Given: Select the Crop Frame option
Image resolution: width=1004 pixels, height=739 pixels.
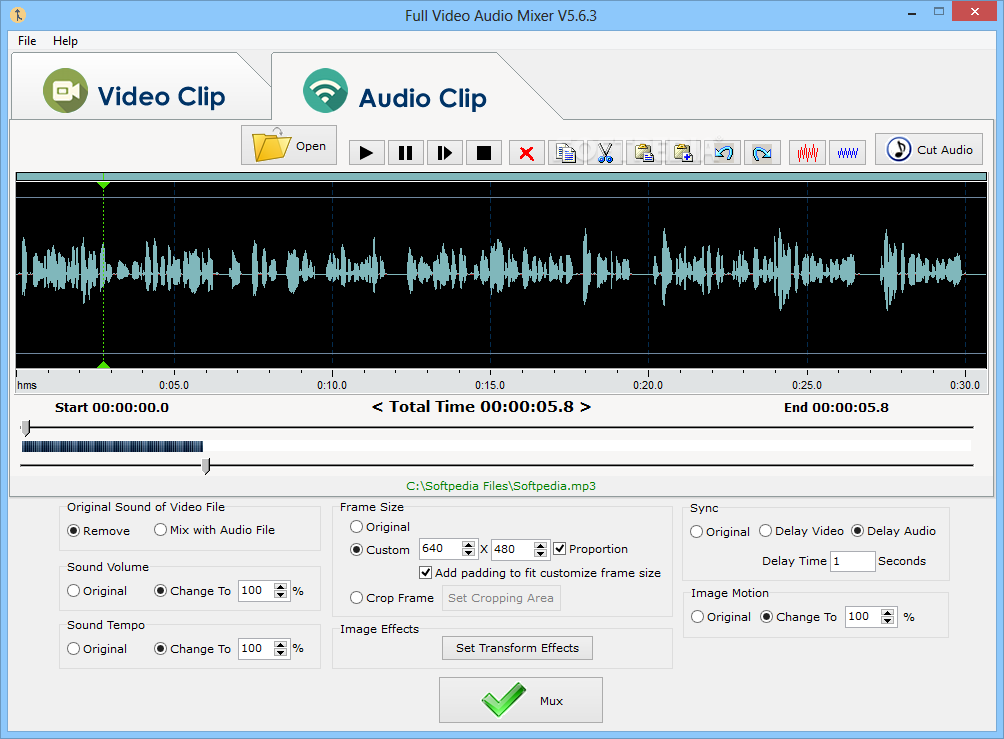Looking at the screenshot, I should (x=392, y=598).
